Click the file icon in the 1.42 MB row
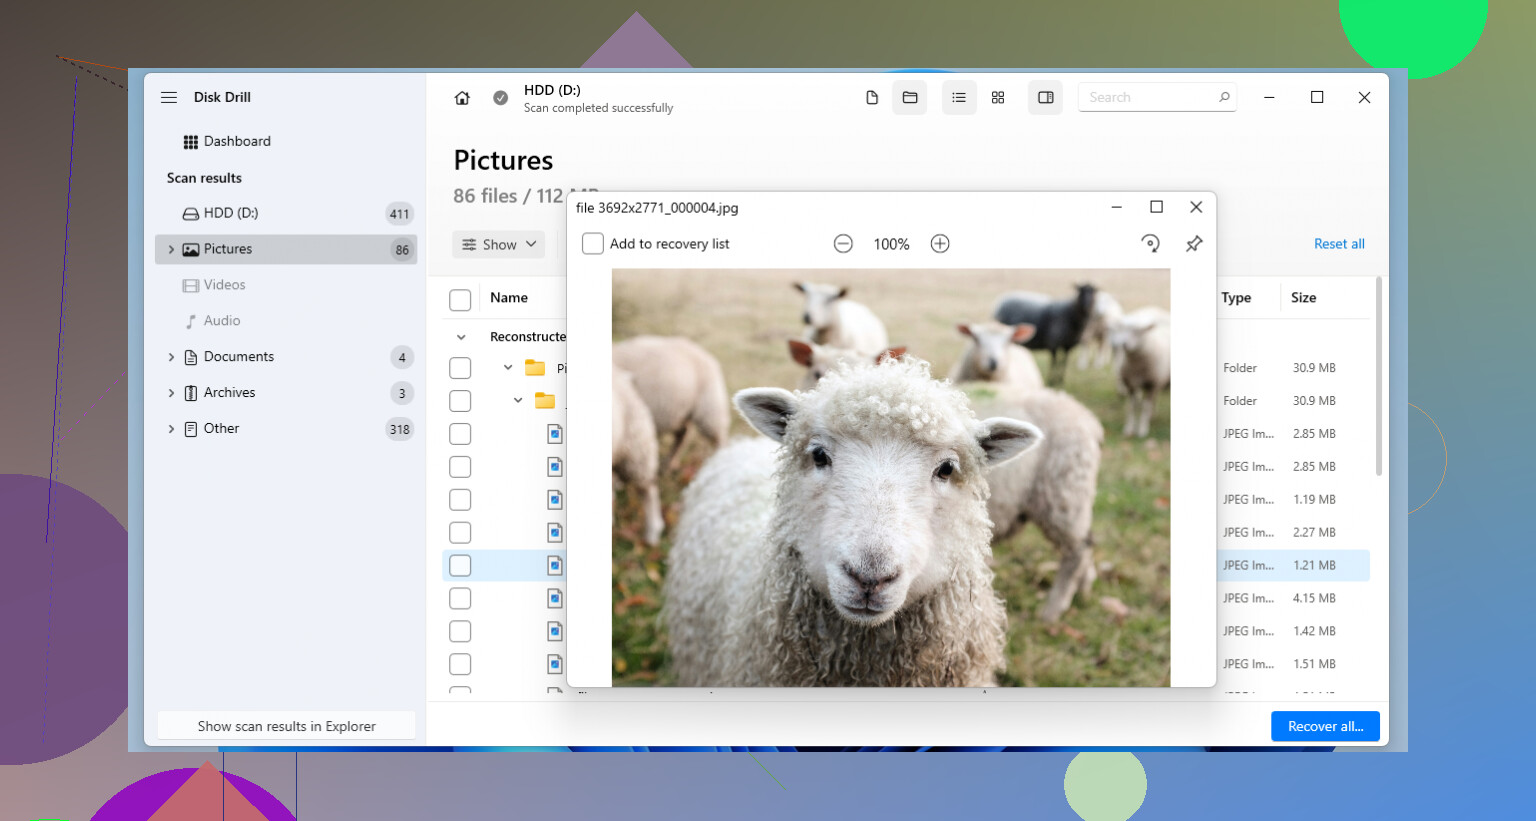Viewport: 1536px width, 821px height. pos(555,632)
